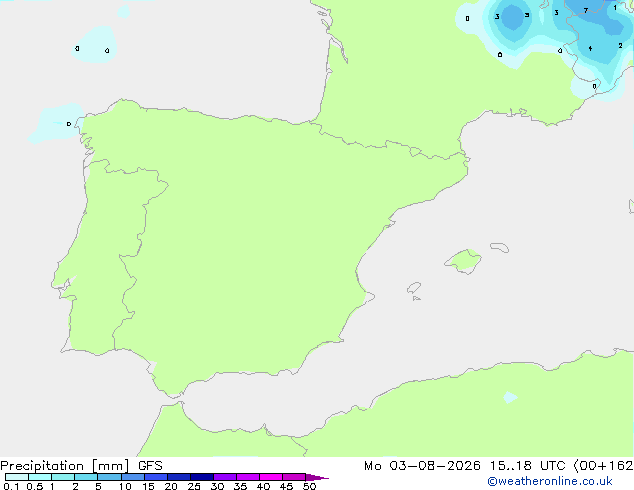
Task: Click the 2–5 mm legend swatch
Action: click(x=86, y=477)
